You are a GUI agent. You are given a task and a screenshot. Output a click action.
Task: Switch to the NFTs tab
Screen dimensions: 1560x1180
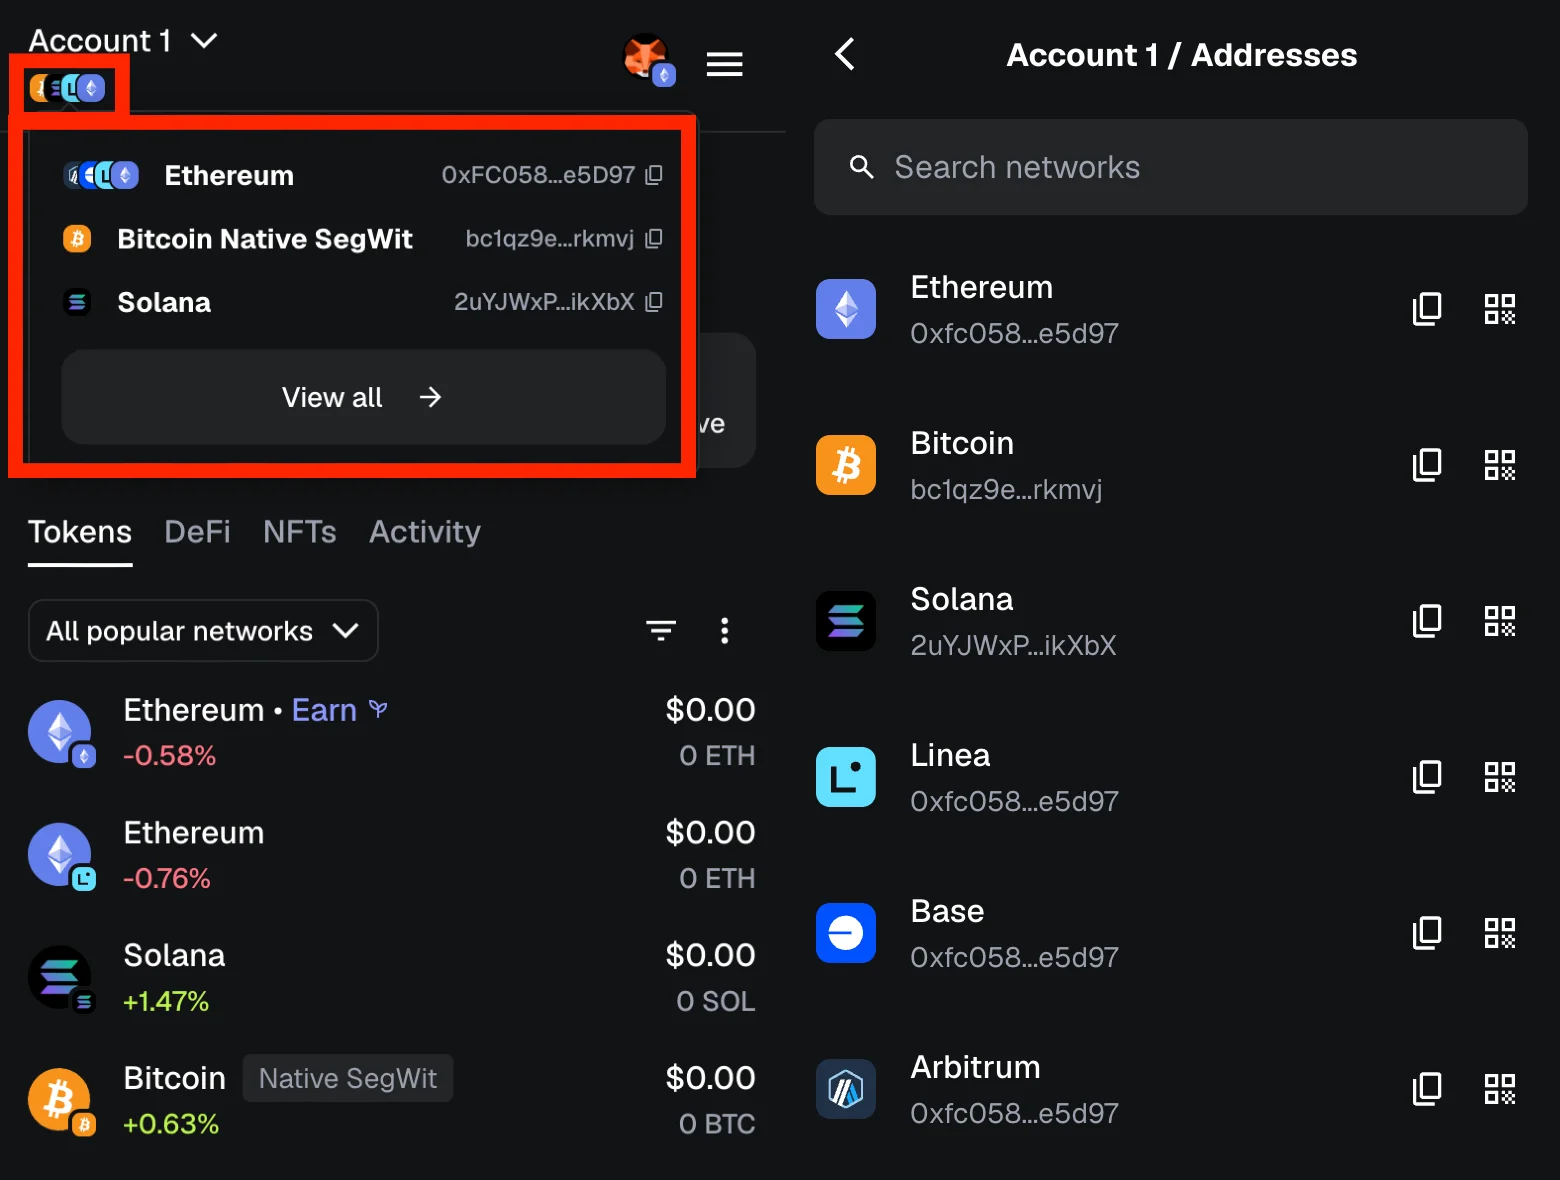[299, 531]
